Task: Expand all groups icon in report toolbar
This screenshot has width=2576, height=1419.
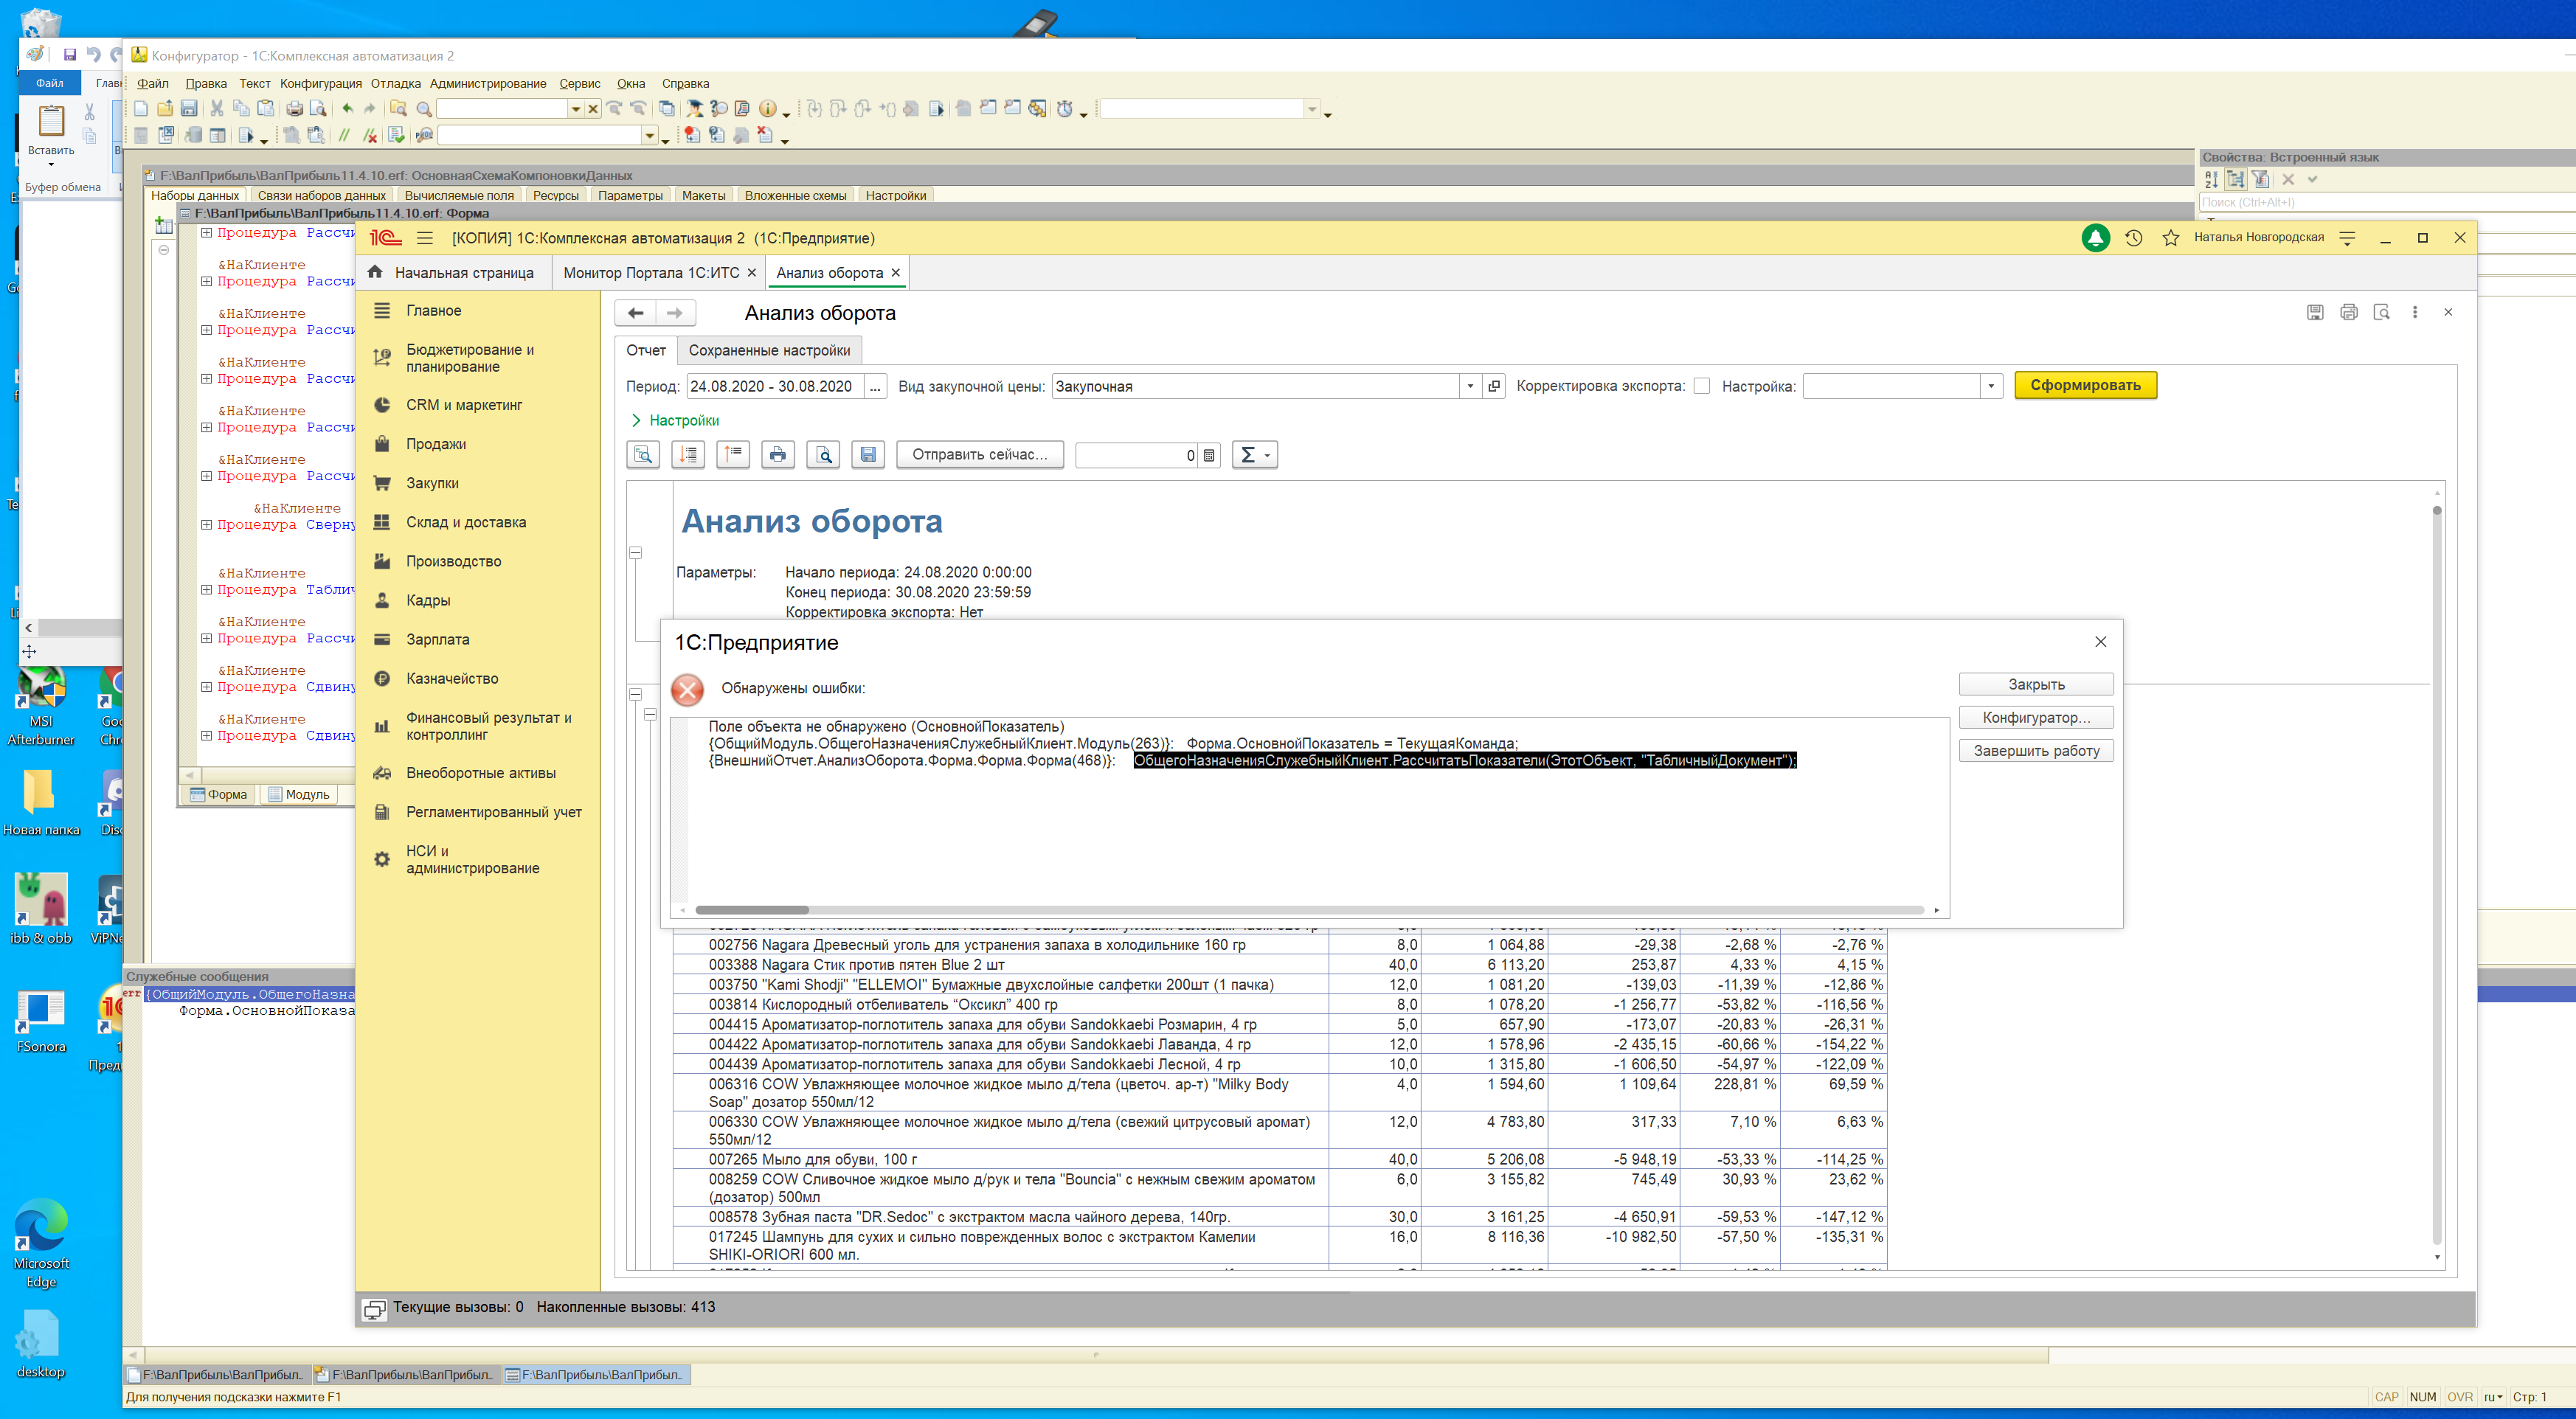Action: click(688, 455)
